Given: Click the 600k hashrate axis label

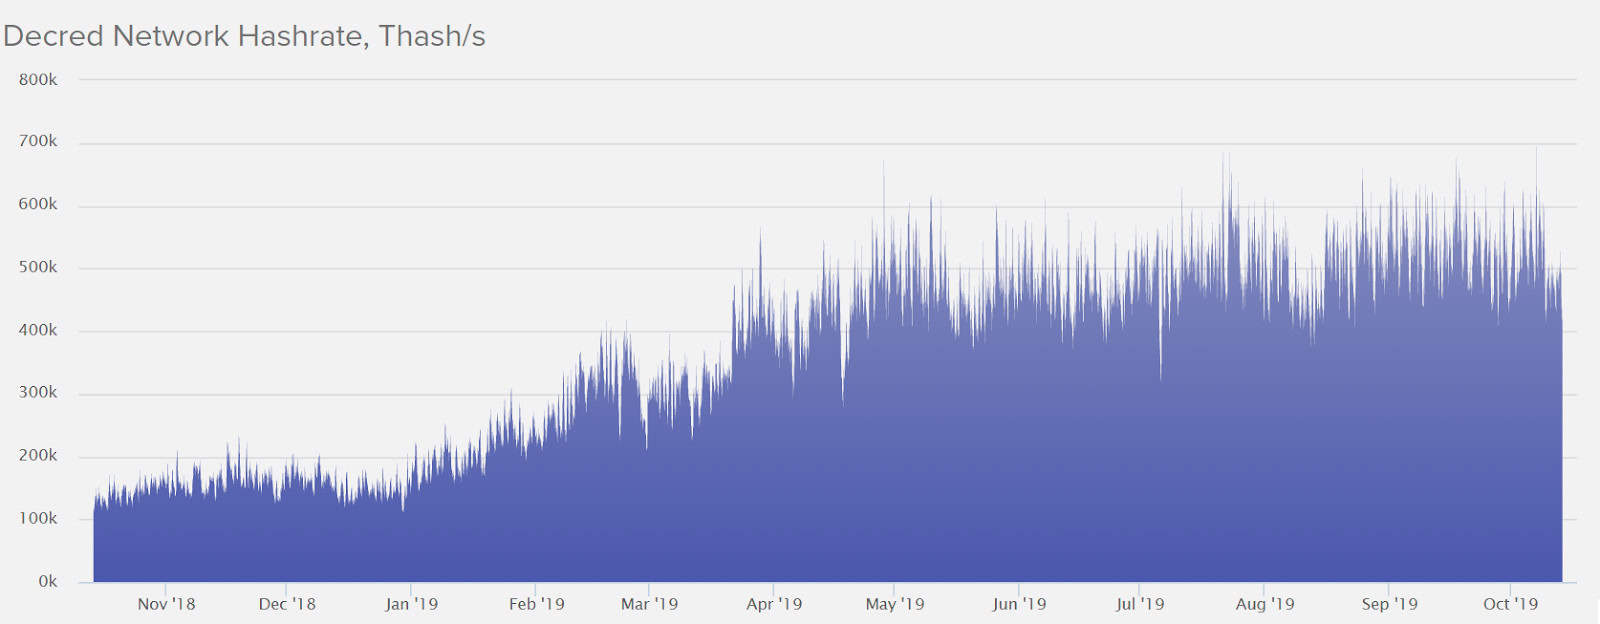Looking at the screenshot, I should pos(38,205).
